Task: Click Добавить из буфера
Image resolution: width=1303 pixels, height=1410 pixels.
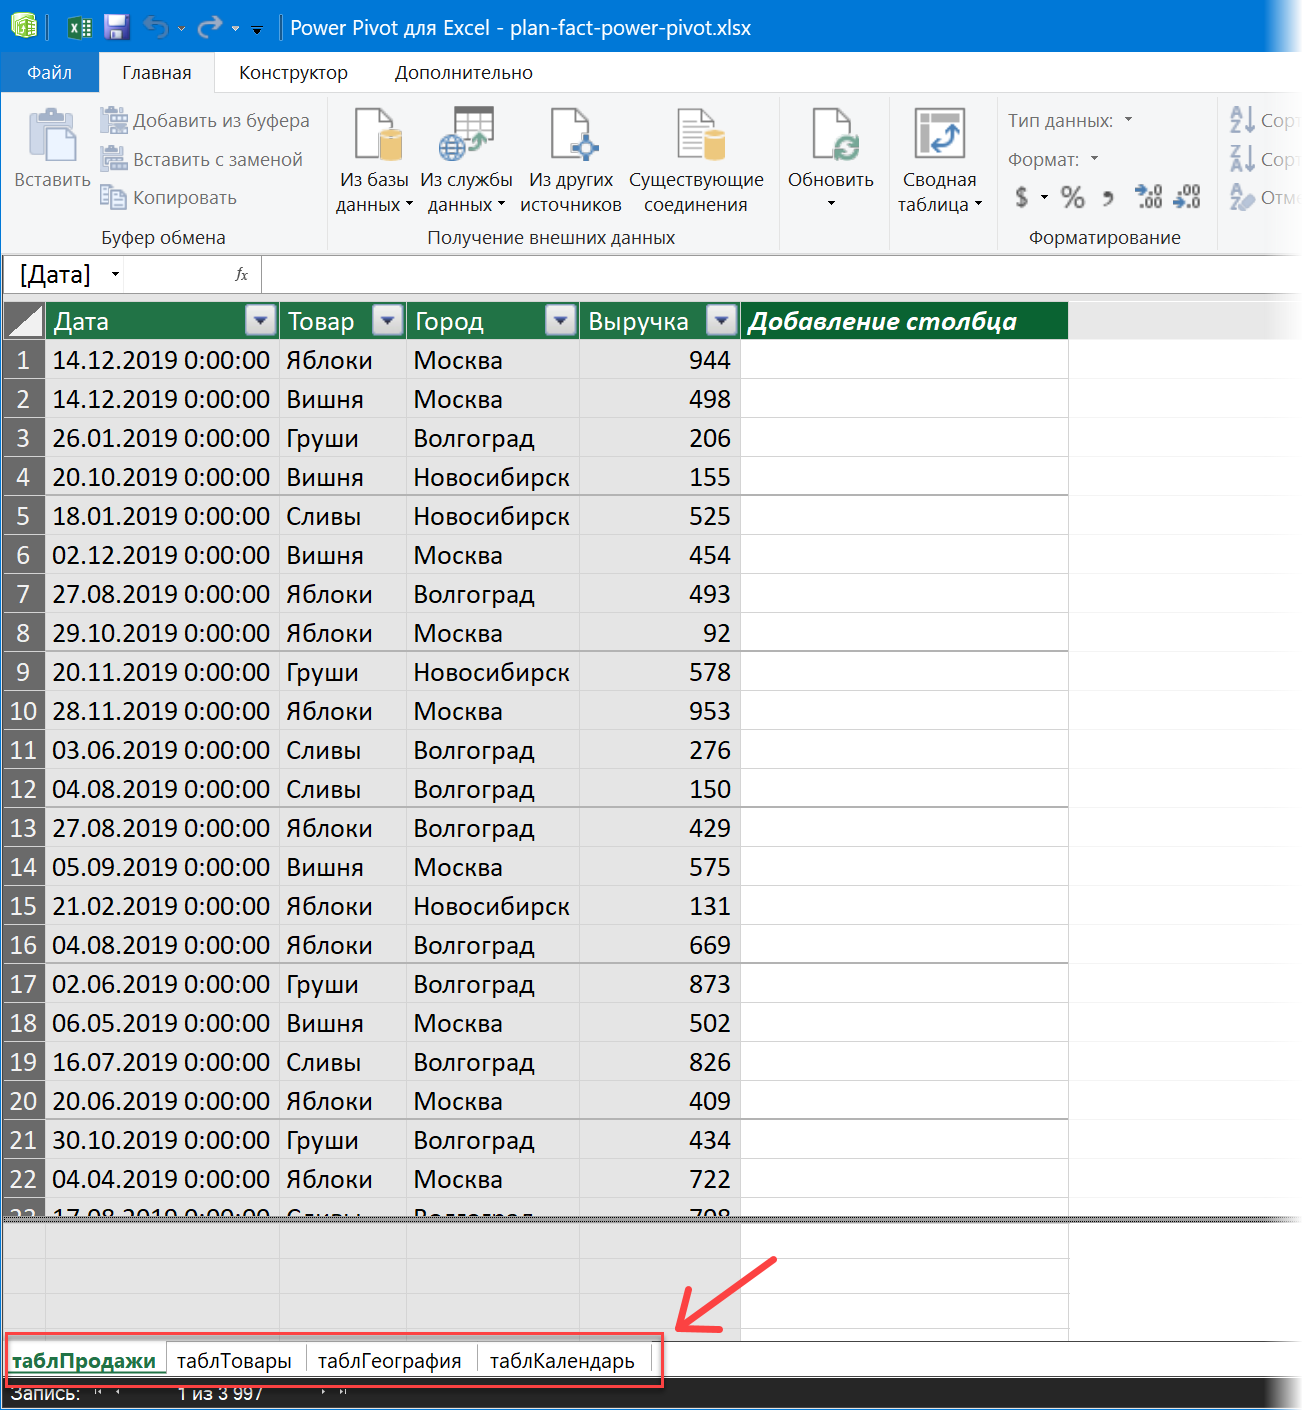Action: click(x=205, y=120)
